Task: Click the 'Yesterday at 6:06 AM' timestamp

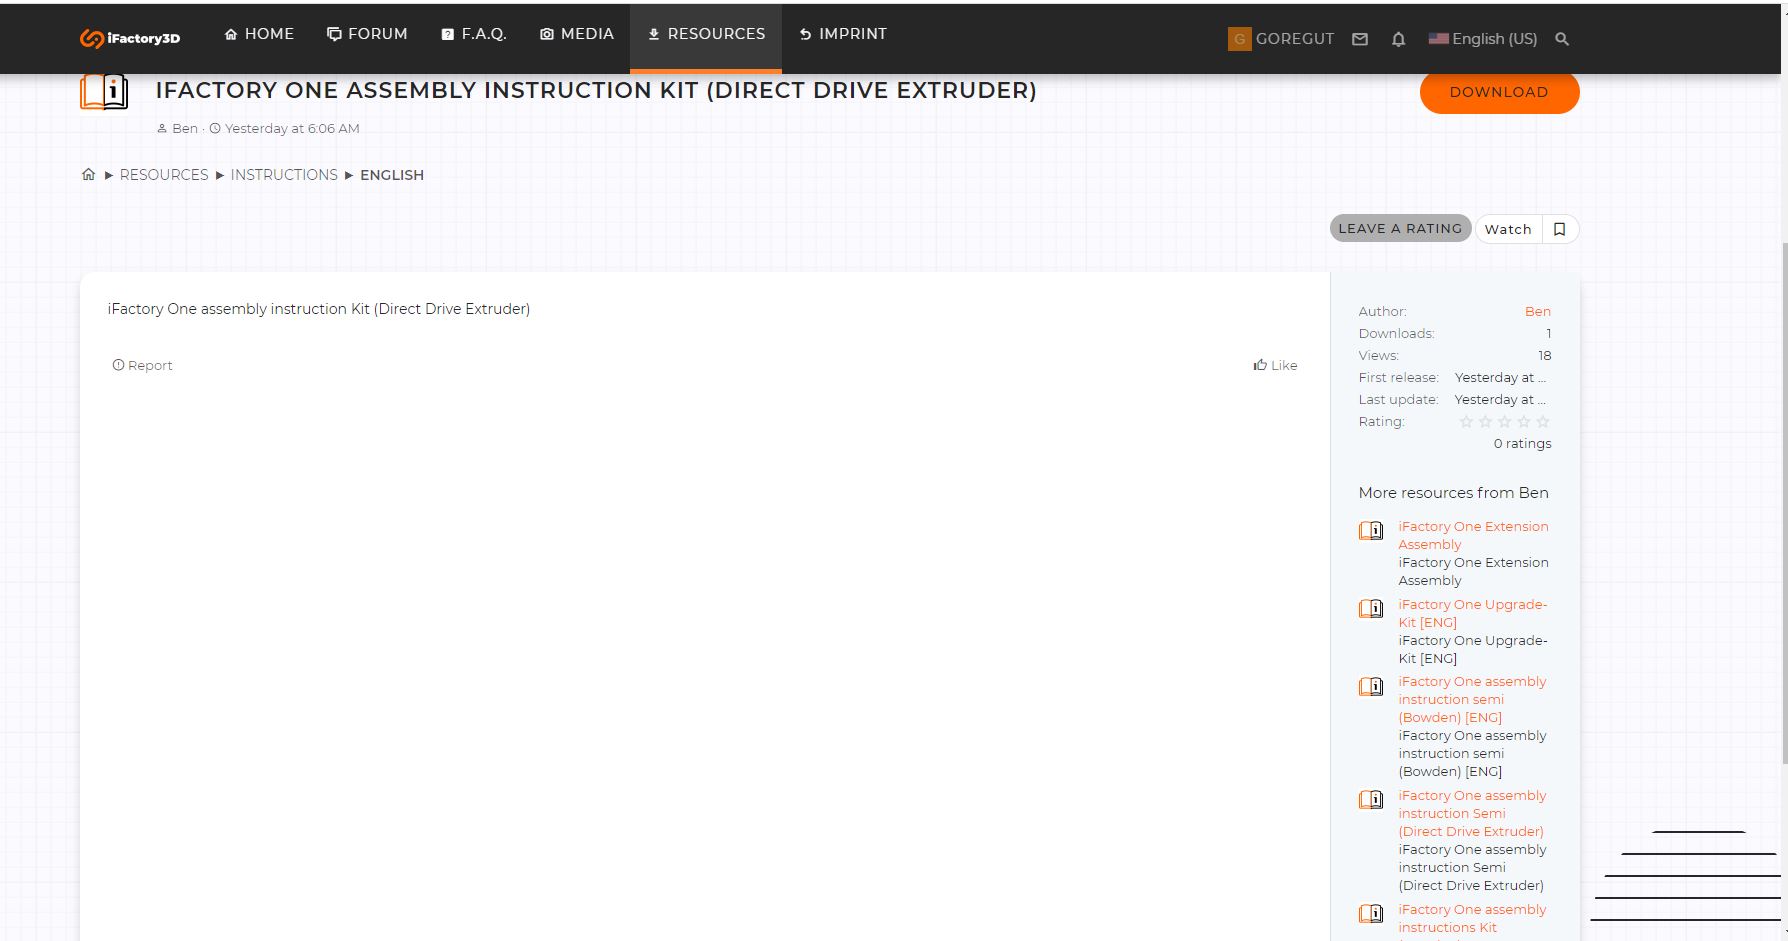Action: pyautogui.click(x=292, y=128)
